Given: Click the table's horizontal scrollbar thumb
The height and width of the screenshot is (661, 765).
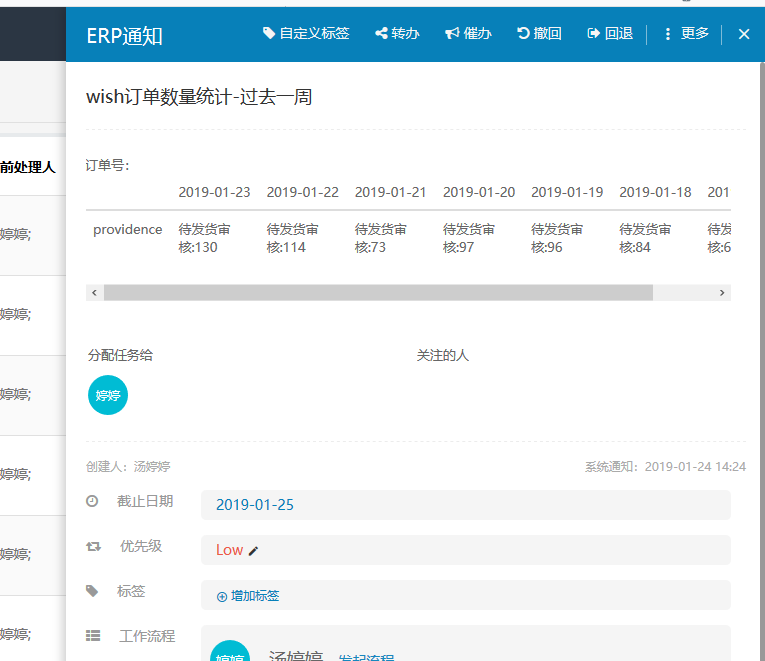Looking at the screenshot, I should 378,293.
